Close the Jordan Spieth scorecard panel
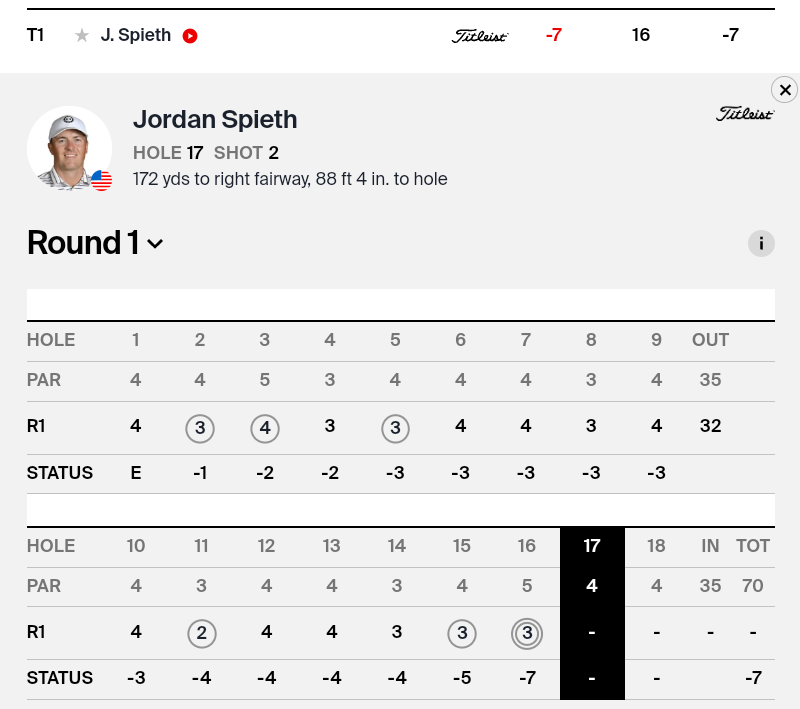 (785, 90)
